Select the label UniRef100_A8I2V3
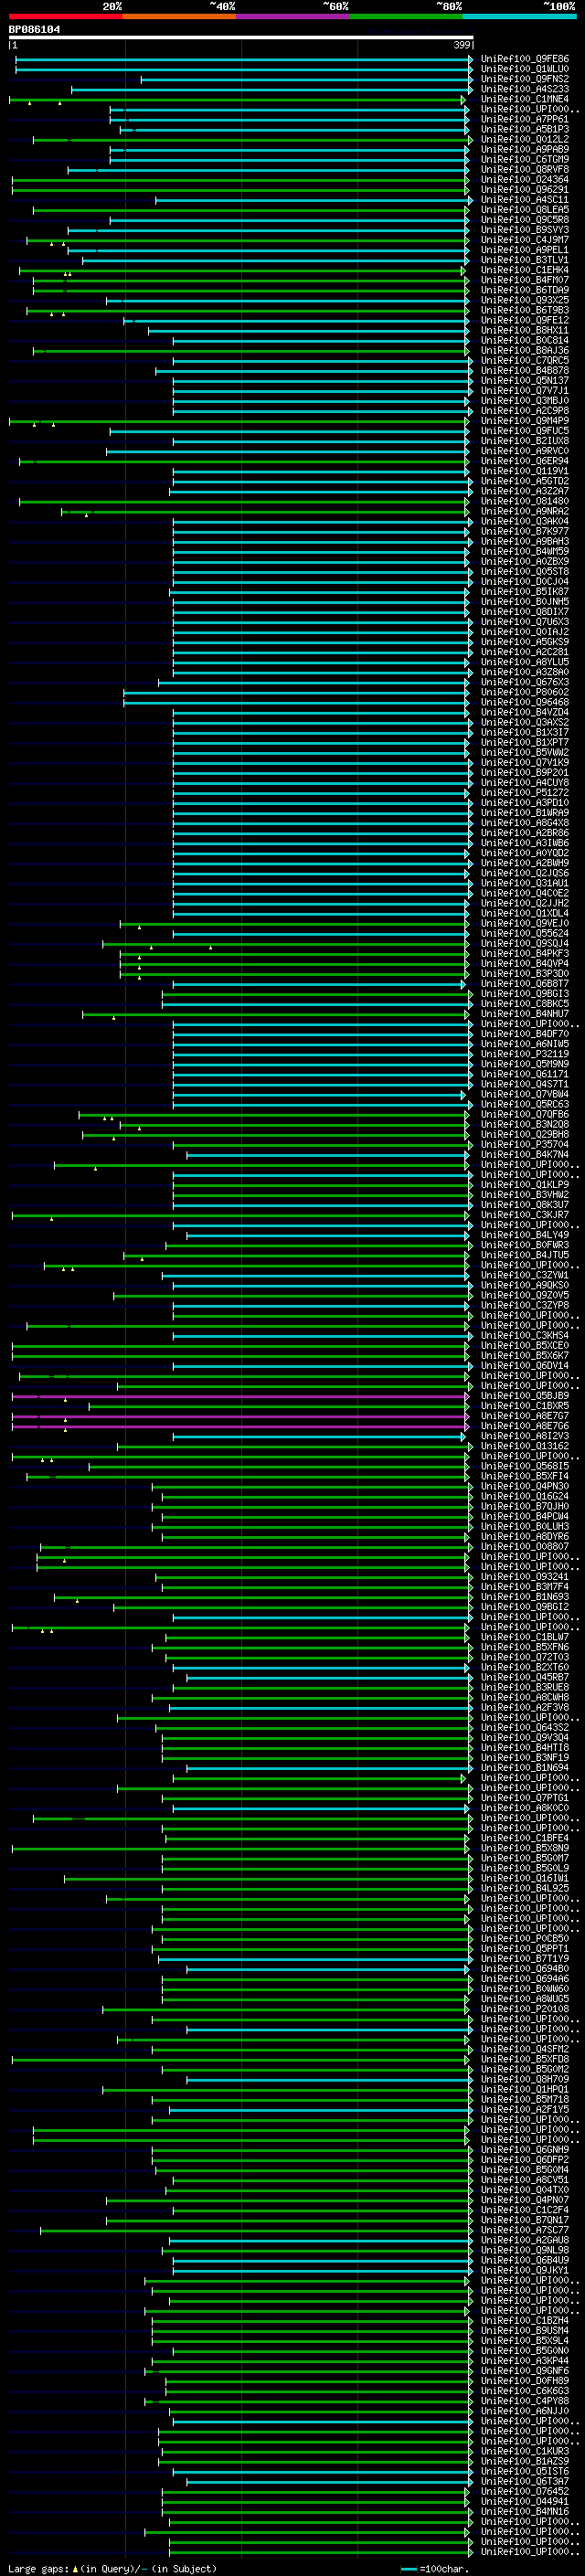 pos(525,1436)
